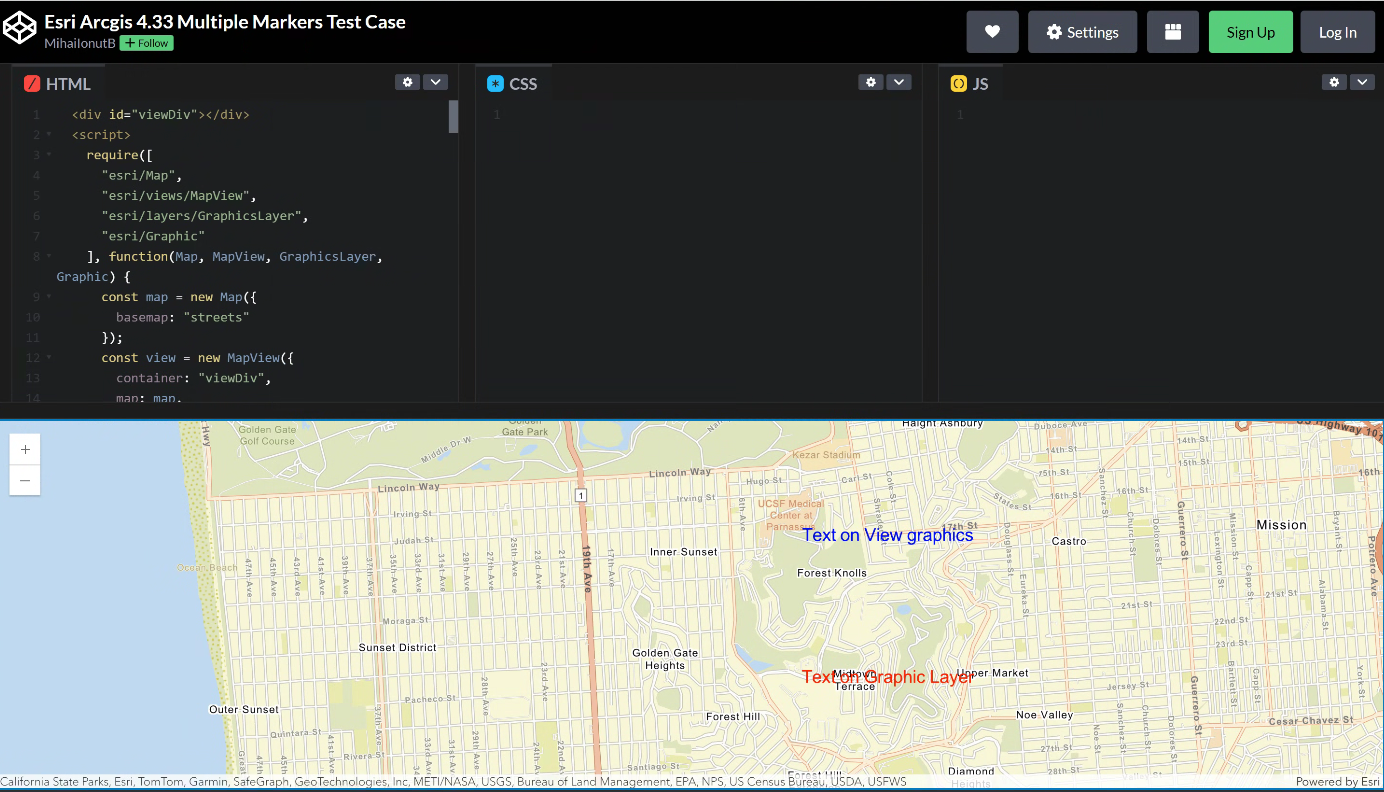The width and height of the screenshot is (1384, 792).
Task: Love this pen with the heart button
Action: coord(992,32)
